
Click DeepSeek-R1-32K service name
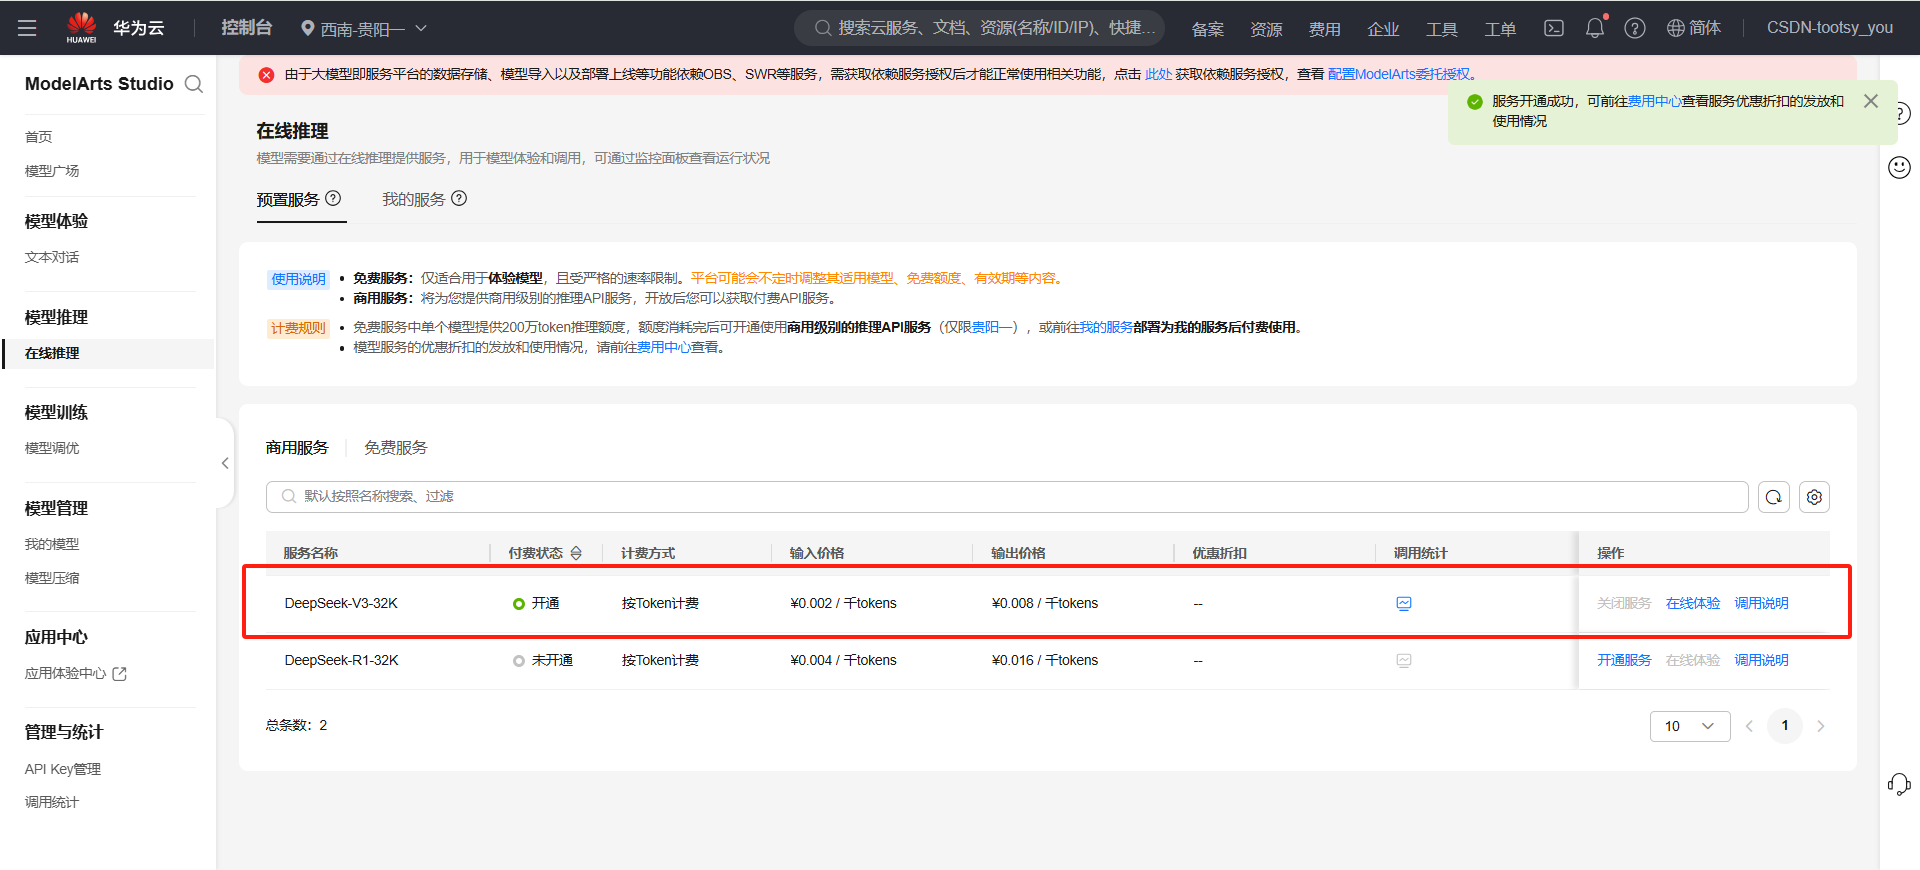(342, 660)
